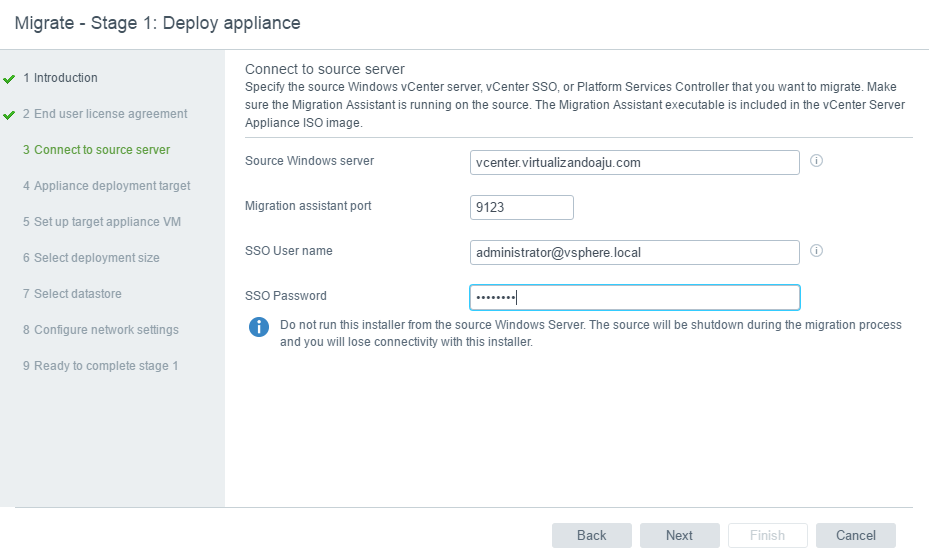Focus the Source Windows server field

634,162
